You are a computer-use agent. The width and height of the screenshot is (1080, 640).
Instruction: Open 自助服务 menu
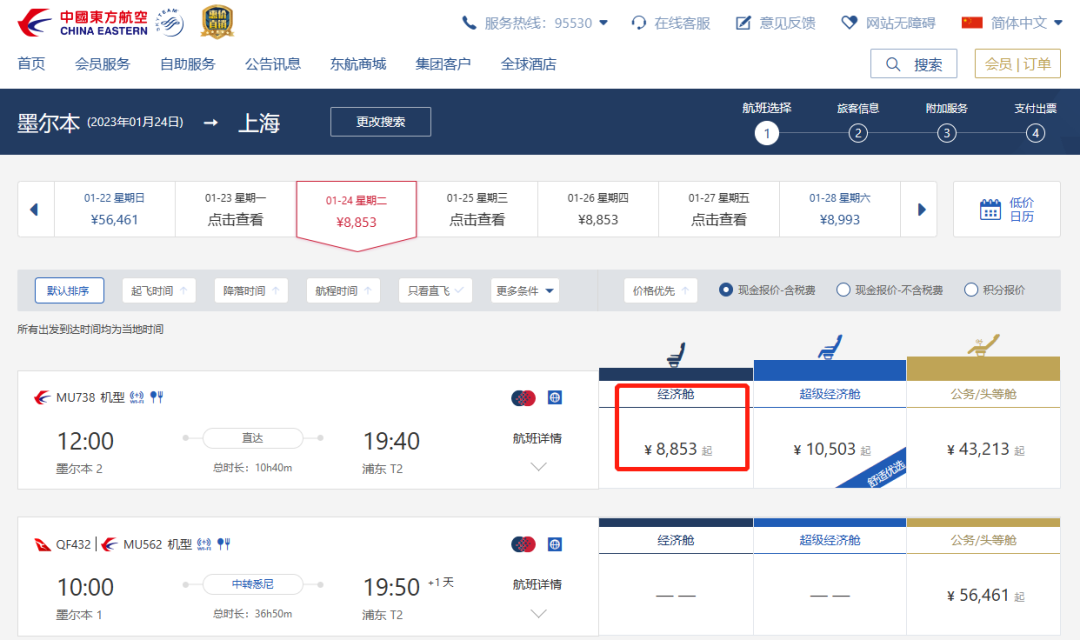point(187,64)
